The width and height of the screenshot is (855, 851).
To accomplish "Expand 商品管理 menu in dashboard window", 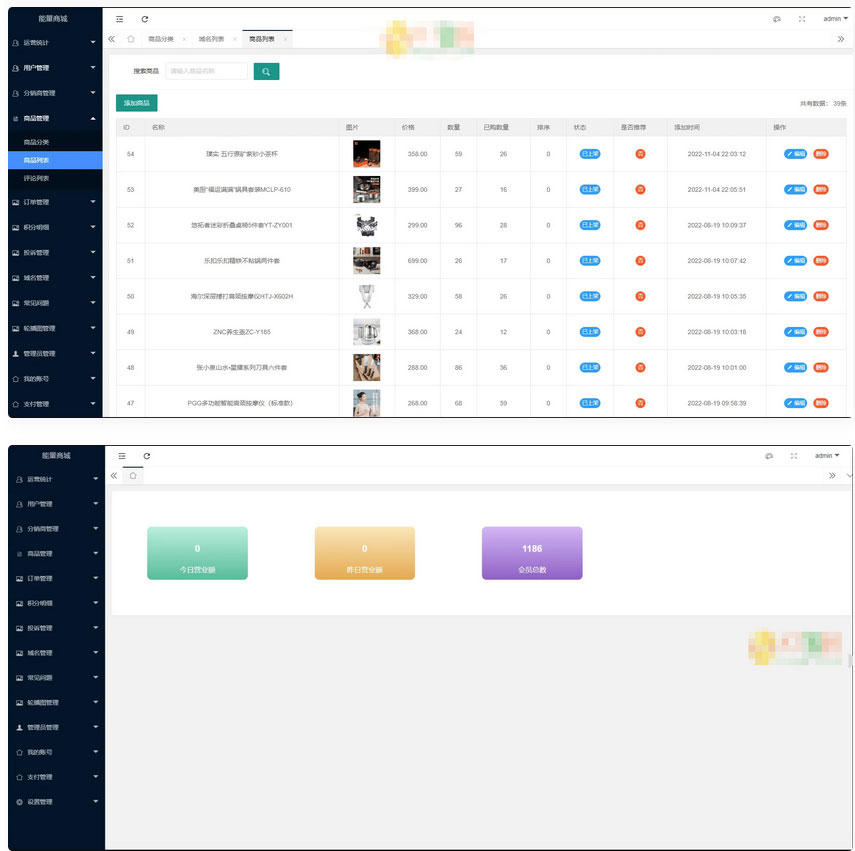I will [x=56, y=554].
